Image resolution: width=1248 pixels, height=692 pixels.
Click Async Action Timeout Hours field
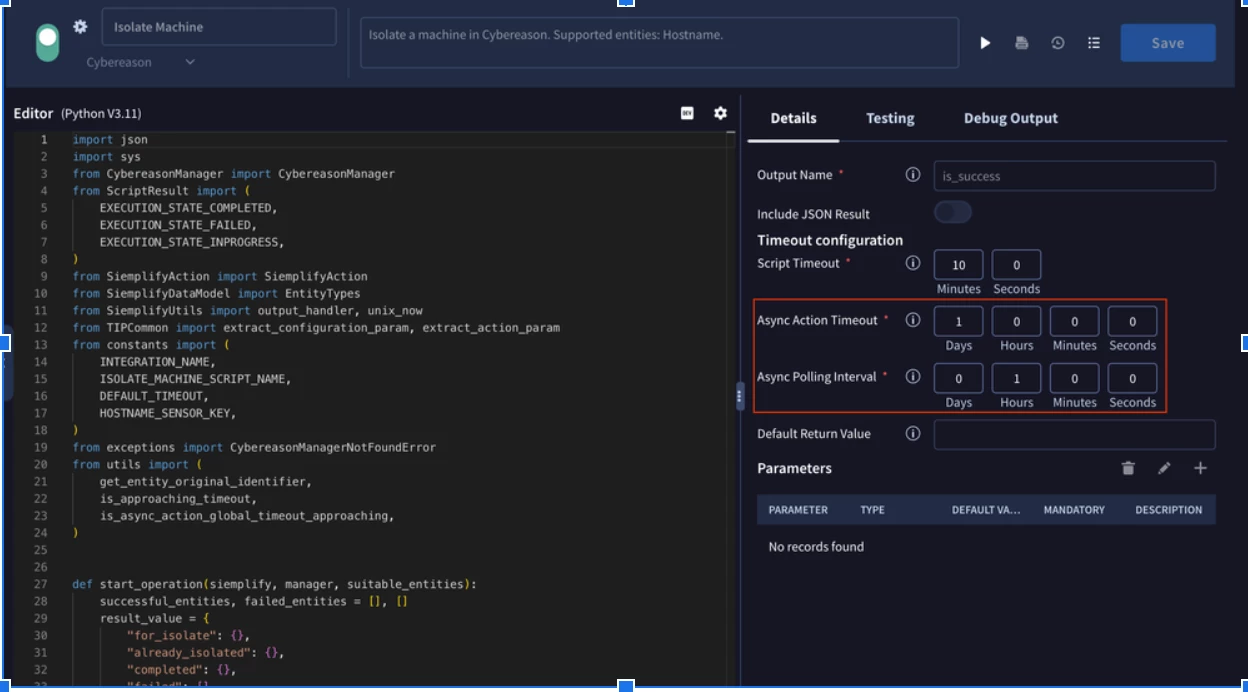(x=1016, y=321)
